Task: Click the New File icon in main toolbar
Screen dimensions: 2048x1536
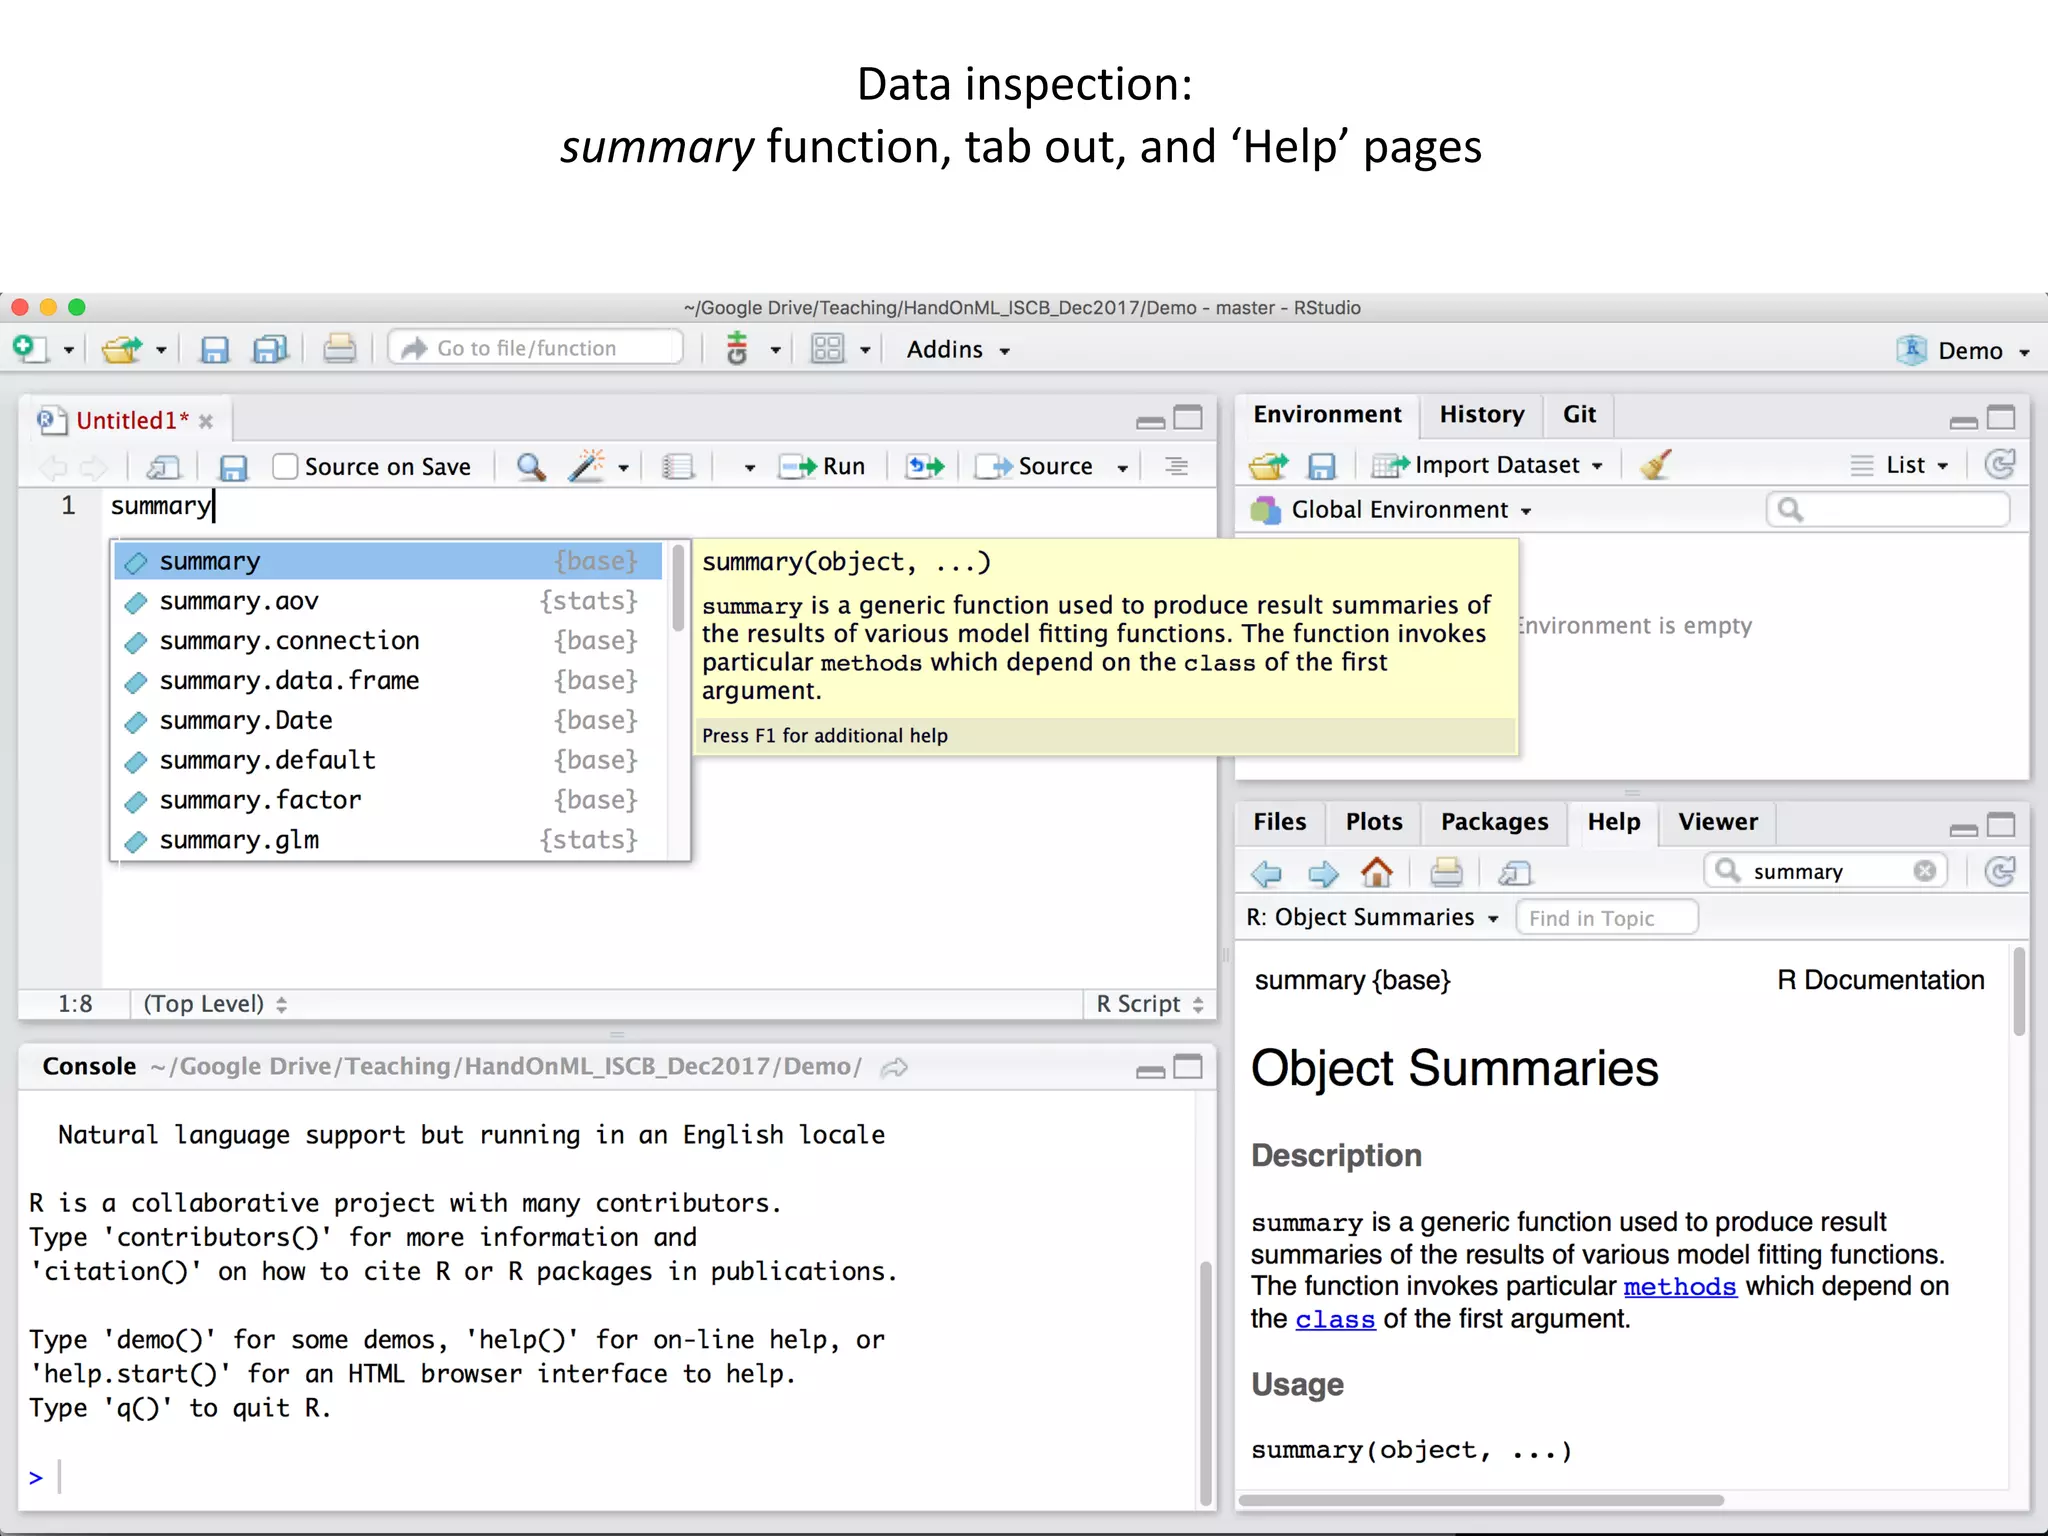Action: click(x=30, y=349)
